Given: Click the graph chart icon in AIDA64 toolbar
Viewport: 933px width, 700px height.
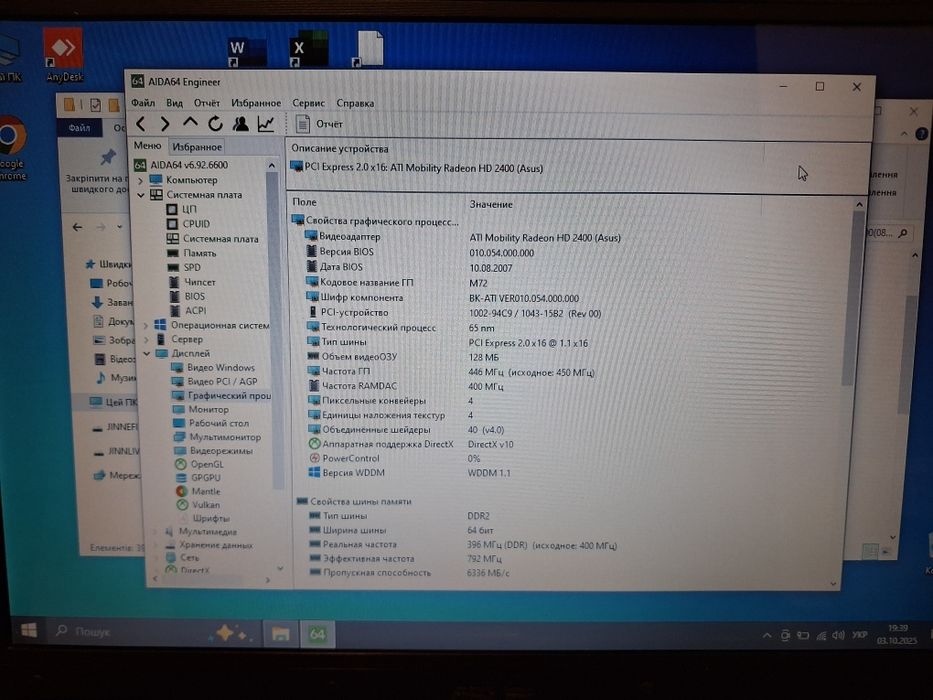Looking at the screenshot, I should coord(266,124).
